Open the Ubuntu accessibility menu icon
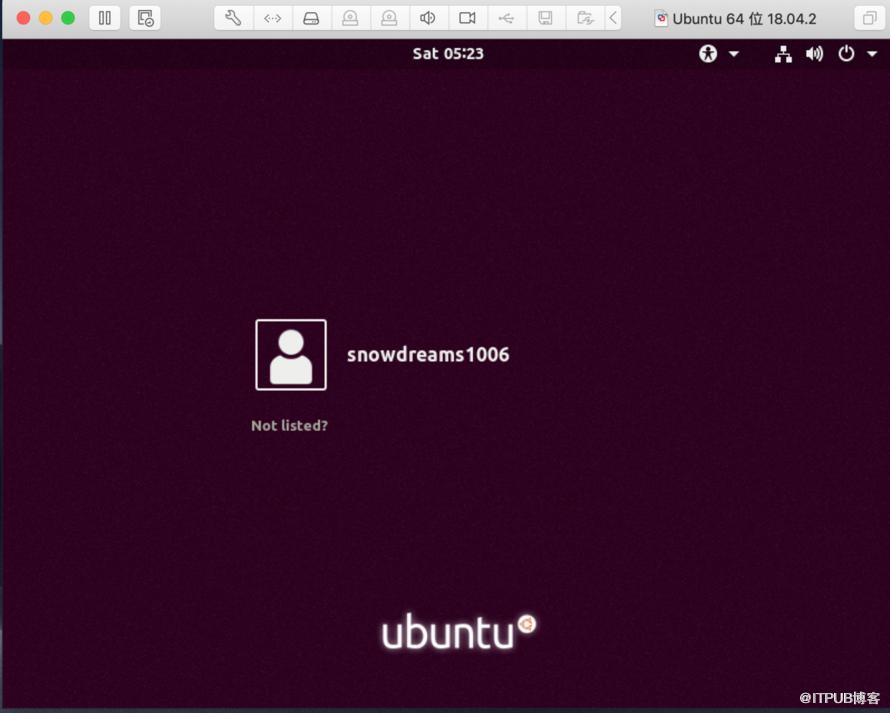Viewport: 890px width, 713px height. [x=708, y=54]
